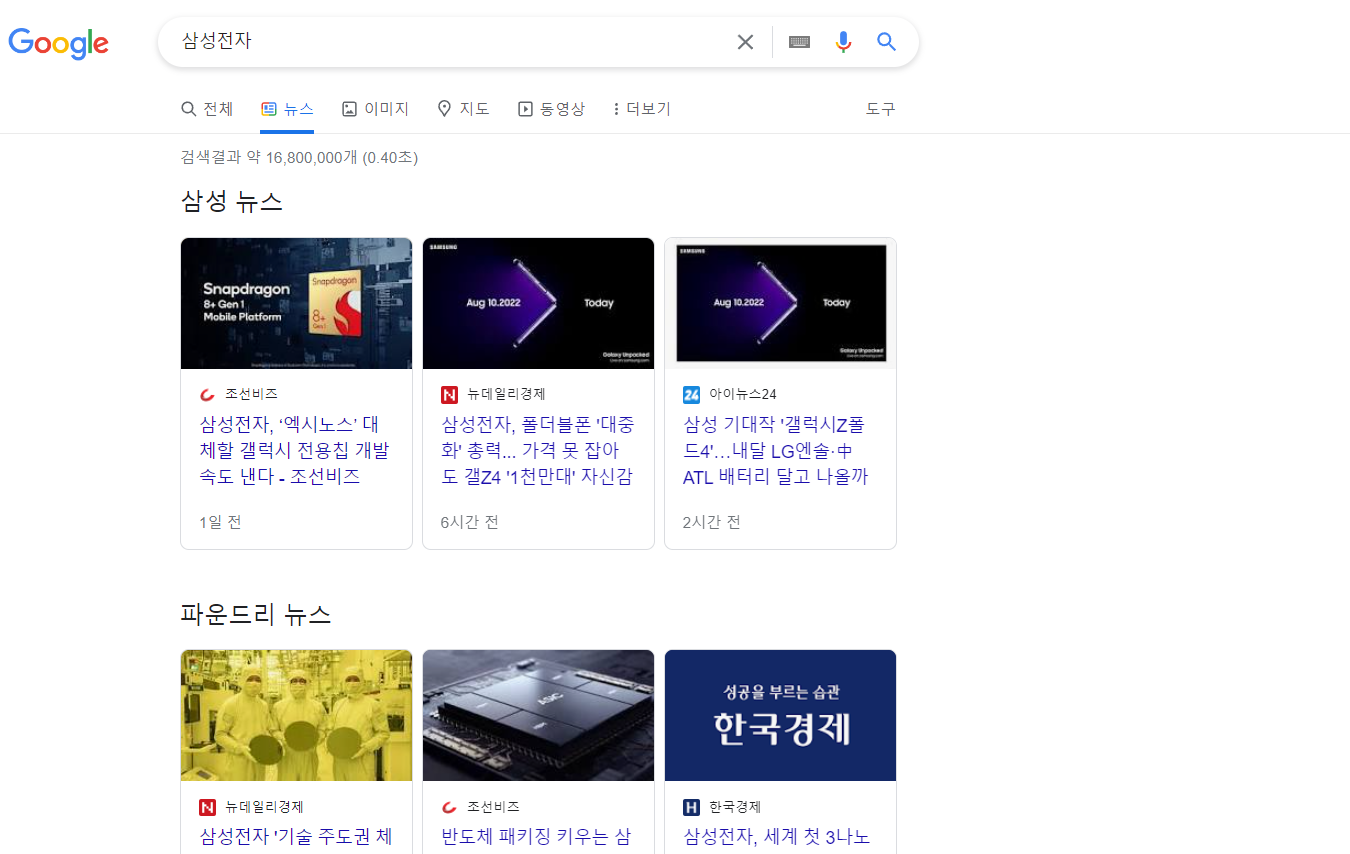This screenshot has height=854, width=1350.
Task: Click the 2시간 전 timestamp
Action: (712, 522)
